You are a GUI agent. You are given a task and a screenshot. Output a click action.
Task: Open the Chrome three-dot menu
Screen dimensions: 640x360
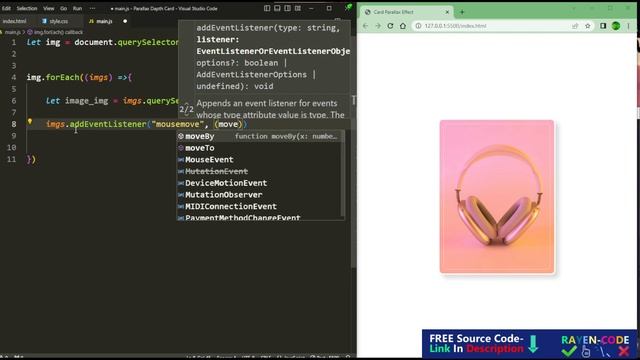tap(629, 26)
